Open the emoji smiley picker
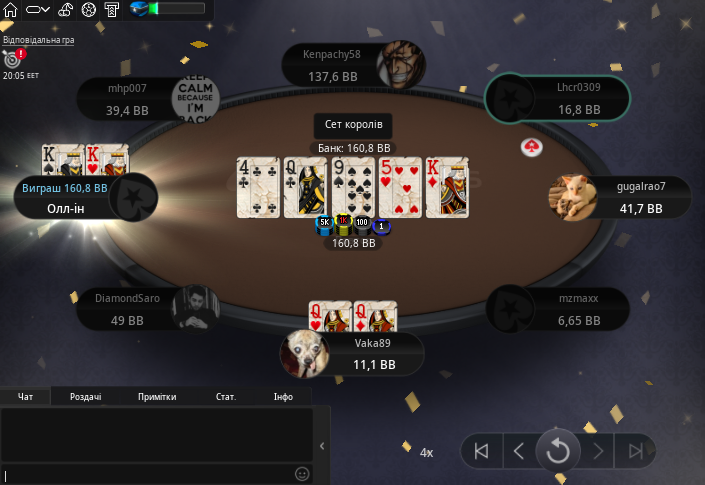 (302, 474)
